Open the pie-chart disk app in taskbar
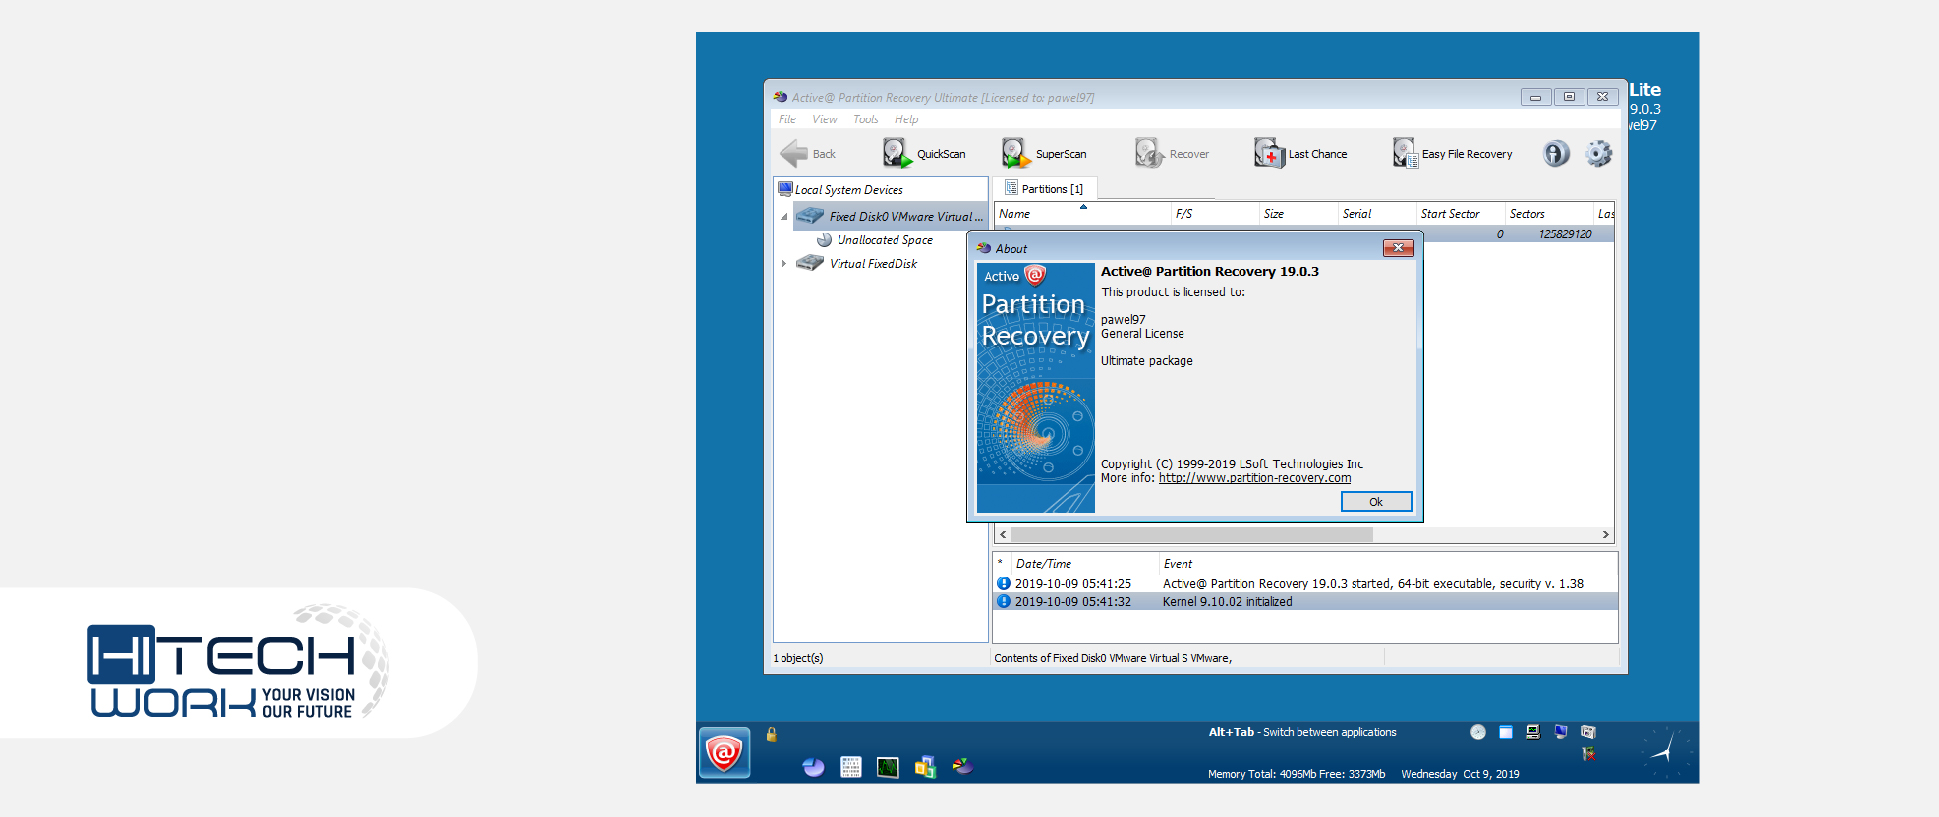Image resolution: width=1939 pixels, height=817 pixels. [814, 767]
